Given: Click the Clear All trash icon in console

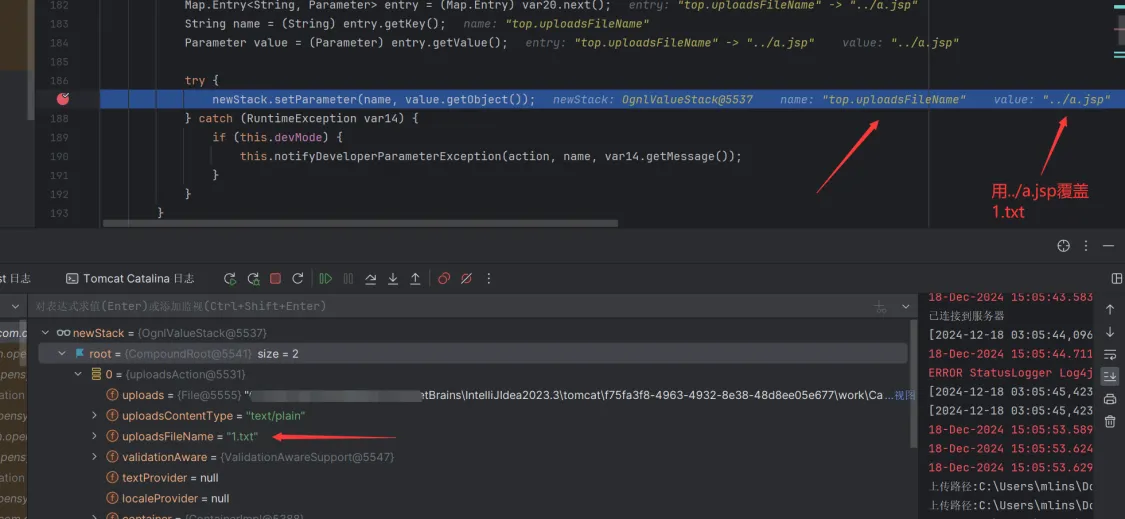Looking at the screenshot, I should 1109,422.
